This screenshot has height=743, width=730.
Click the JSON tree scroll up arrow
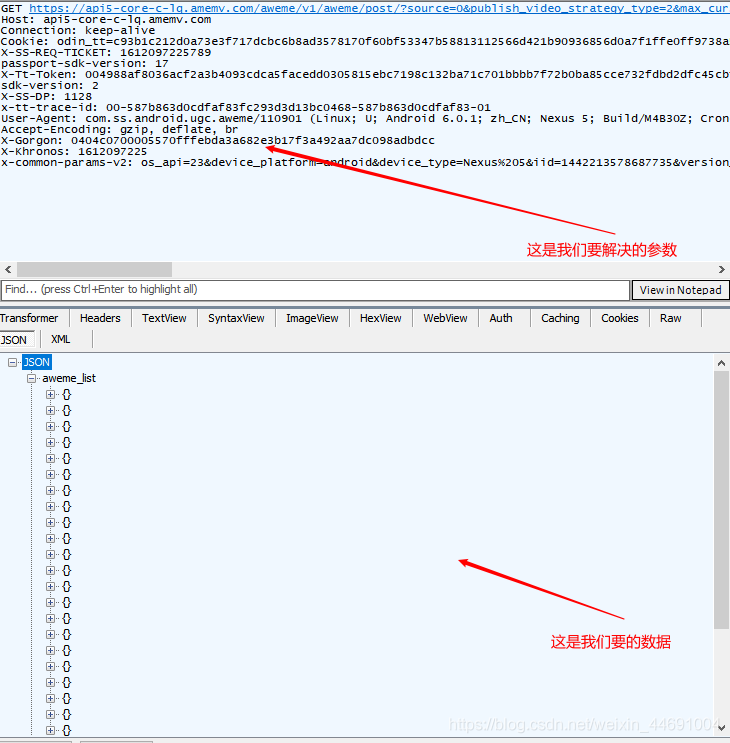click(721, 363)
